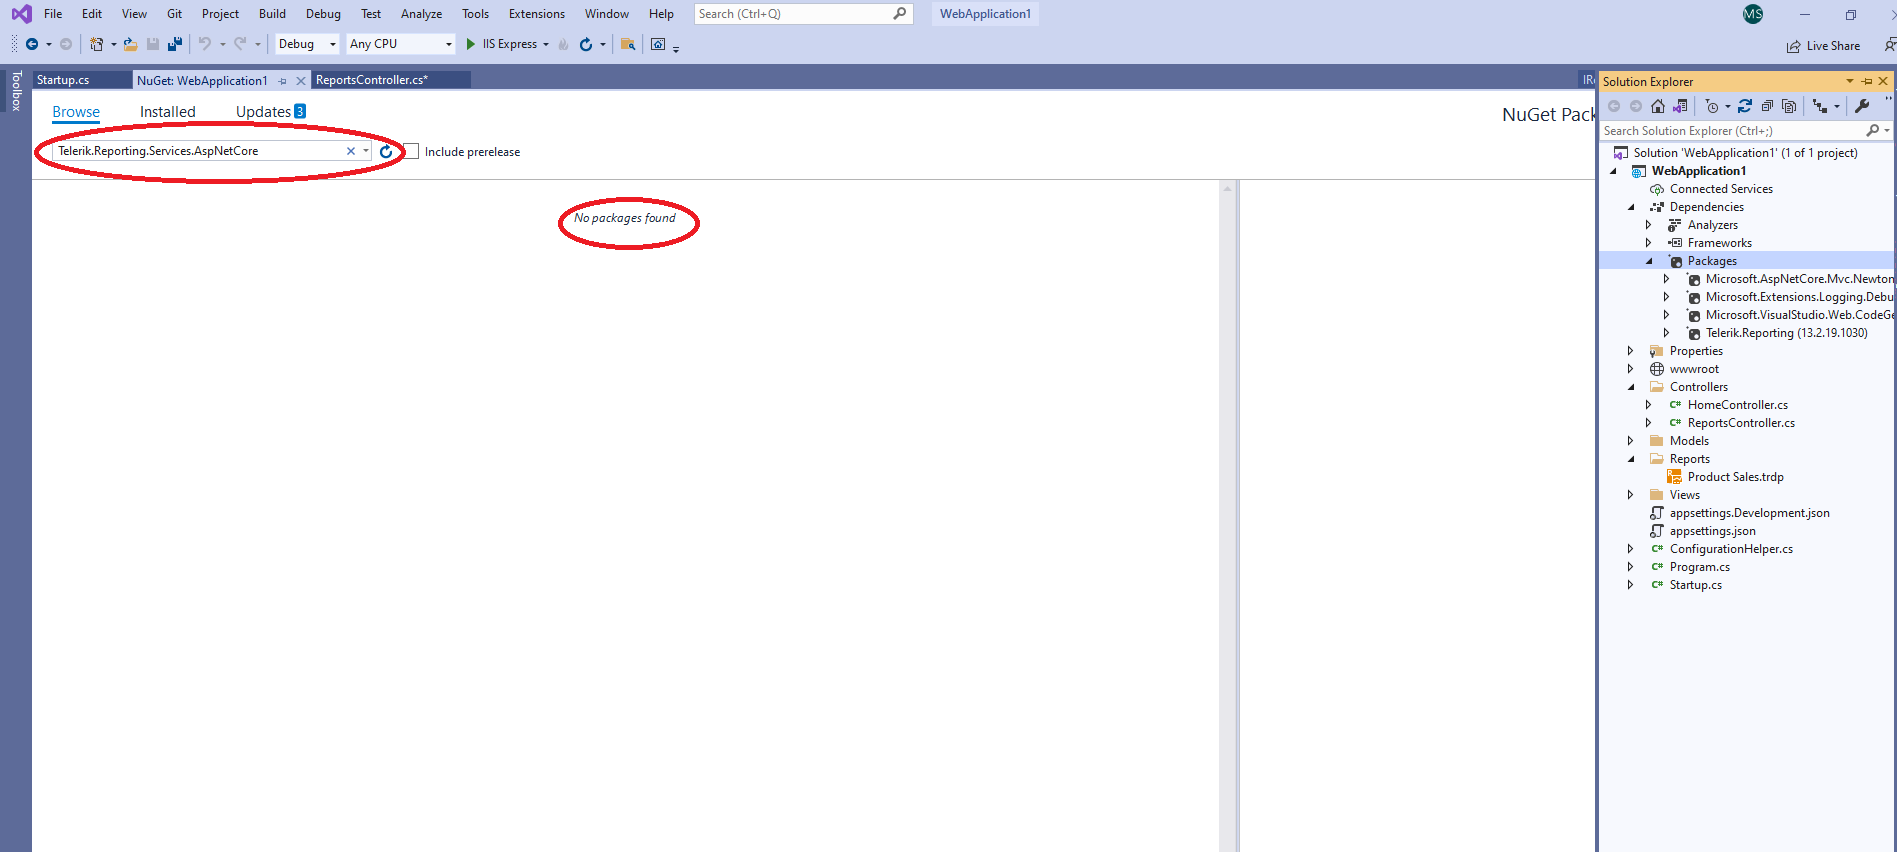The image size is (1897, 852).
Task: Click the Solution Explorer Home icon
Action: [1658, 106]
